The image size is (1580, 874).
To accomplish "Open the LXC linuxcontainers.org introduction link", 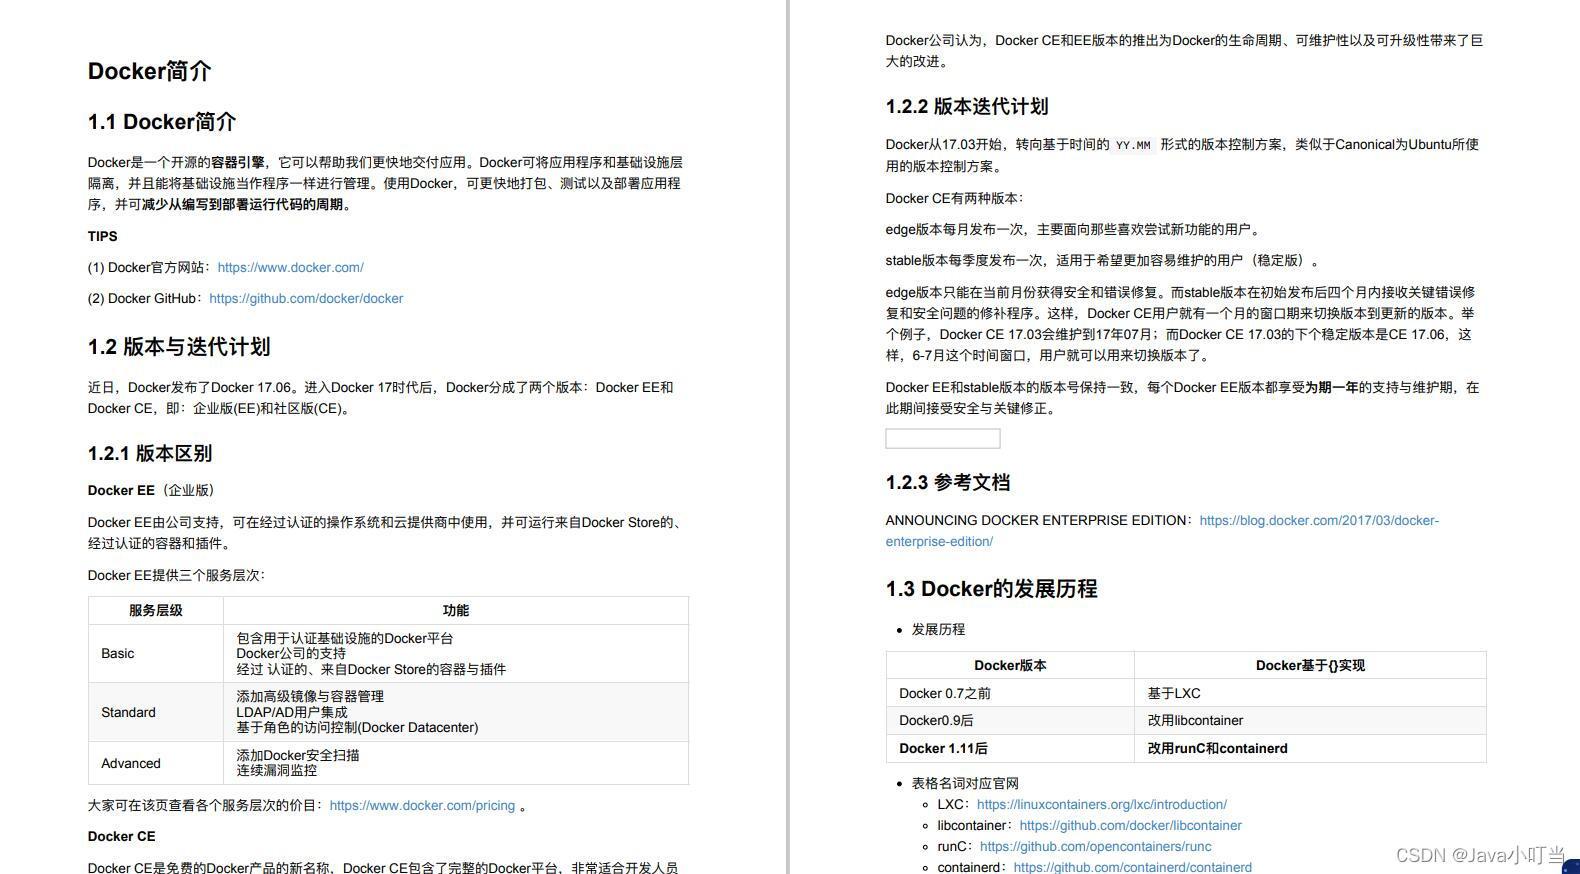I will pos(1102,804).
